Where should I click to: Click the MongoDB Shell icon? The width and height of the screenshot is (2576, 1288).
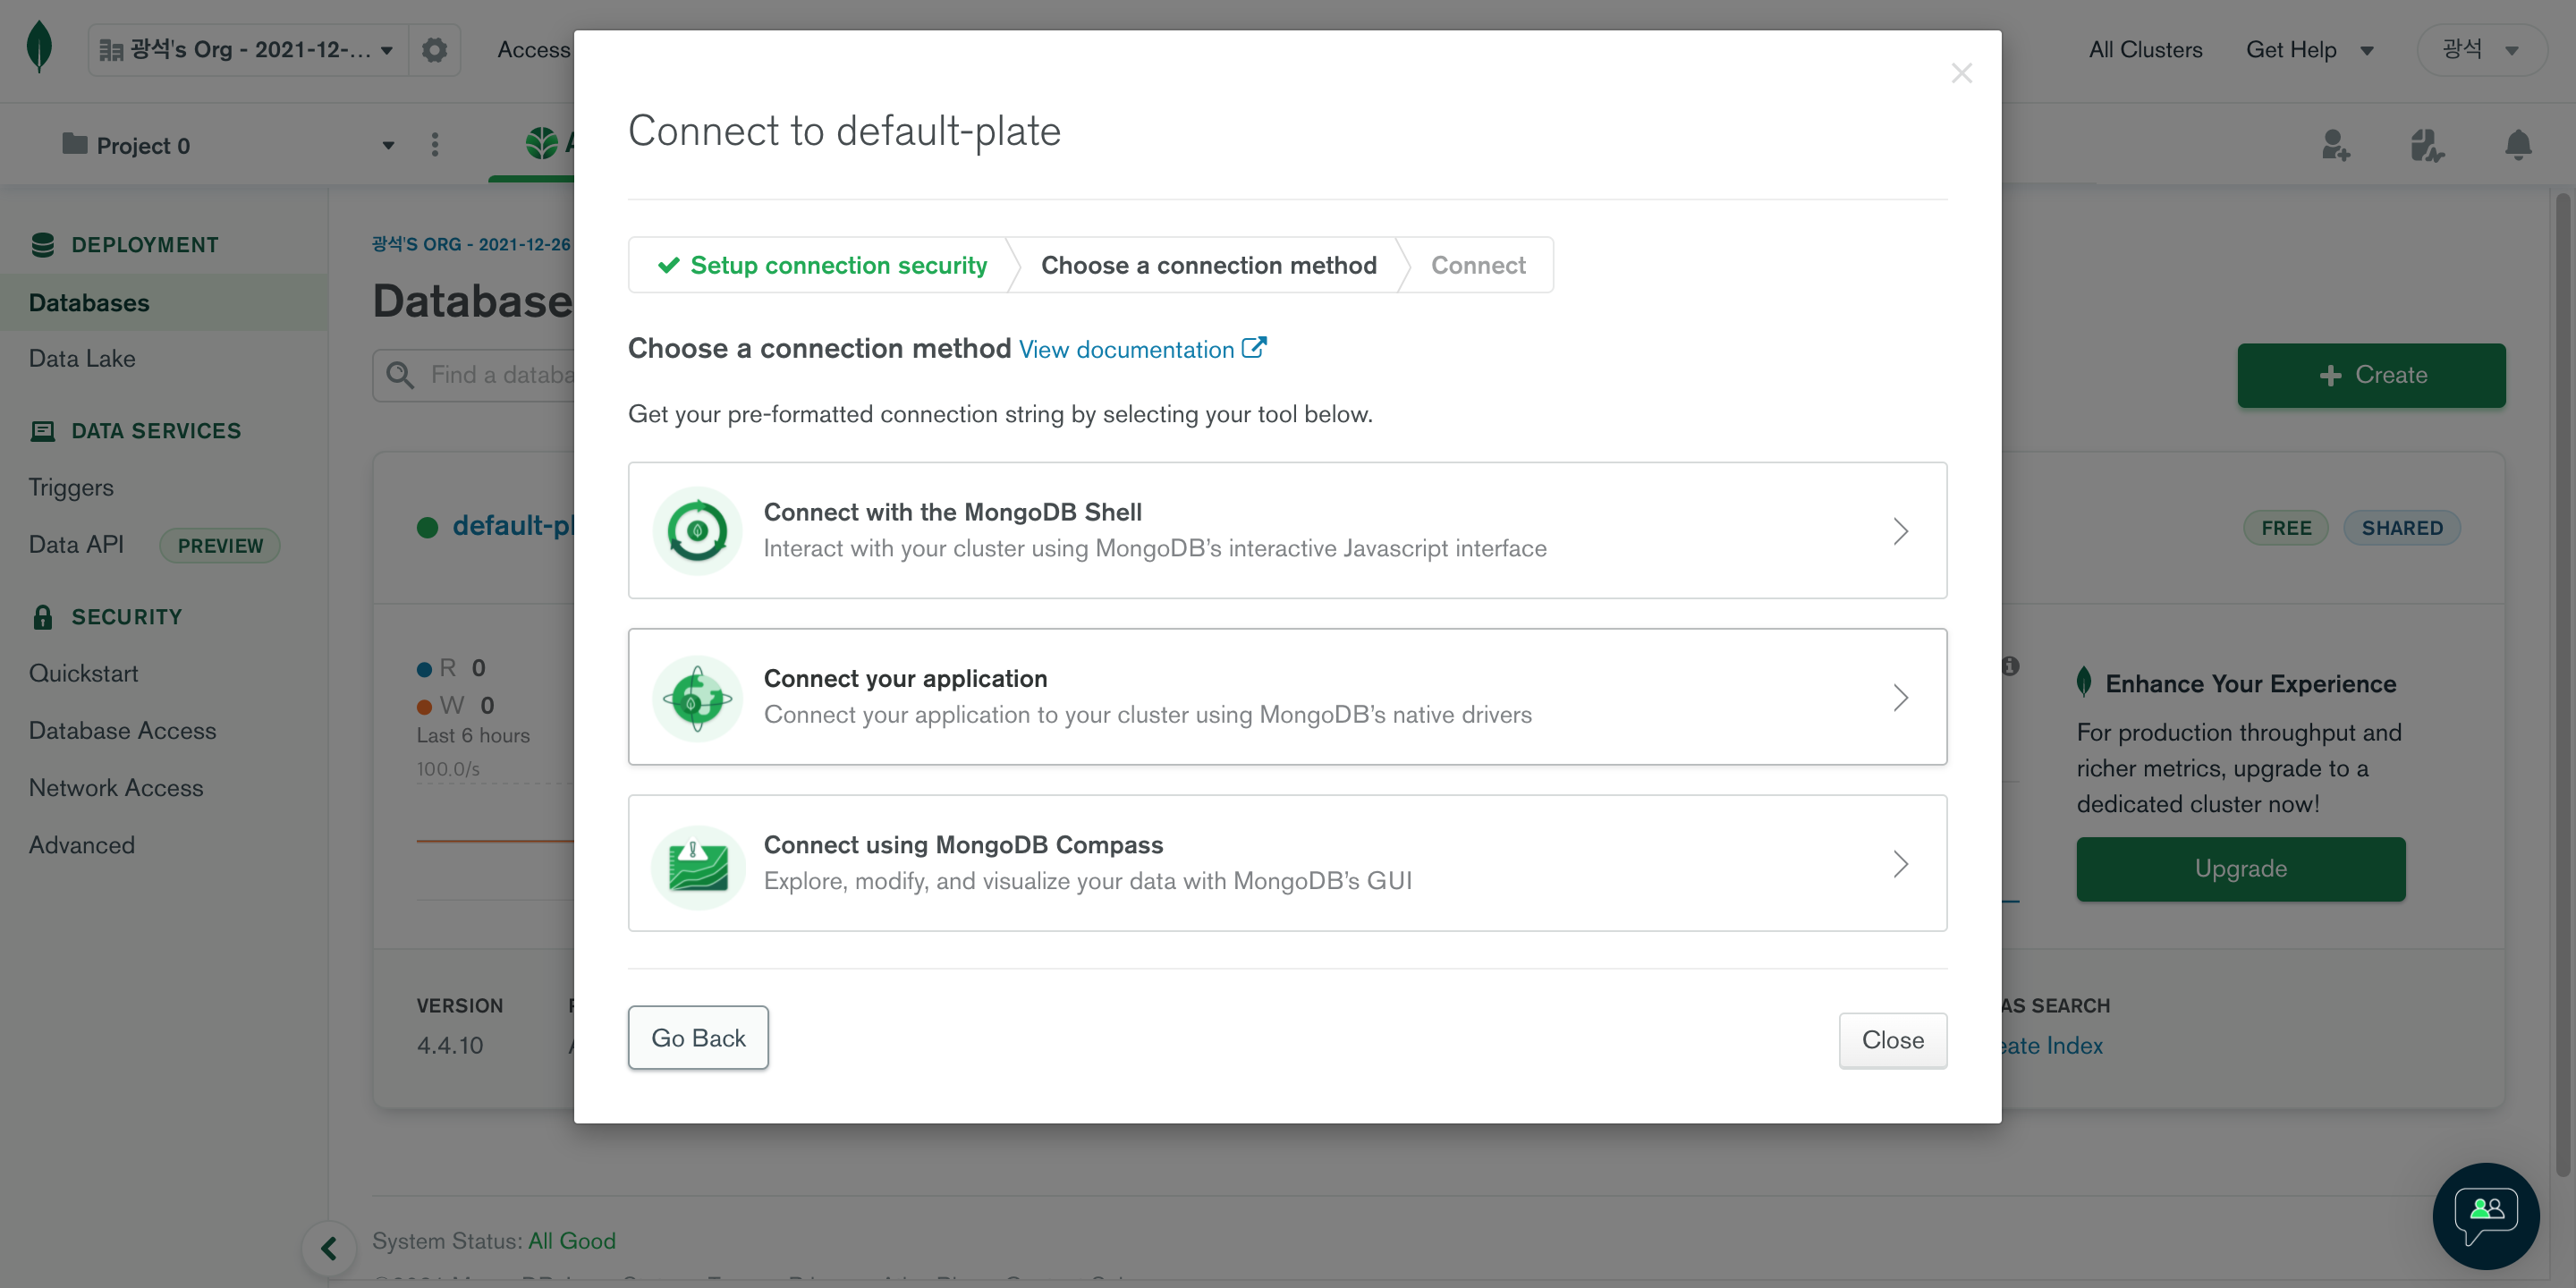click(697, 531)
